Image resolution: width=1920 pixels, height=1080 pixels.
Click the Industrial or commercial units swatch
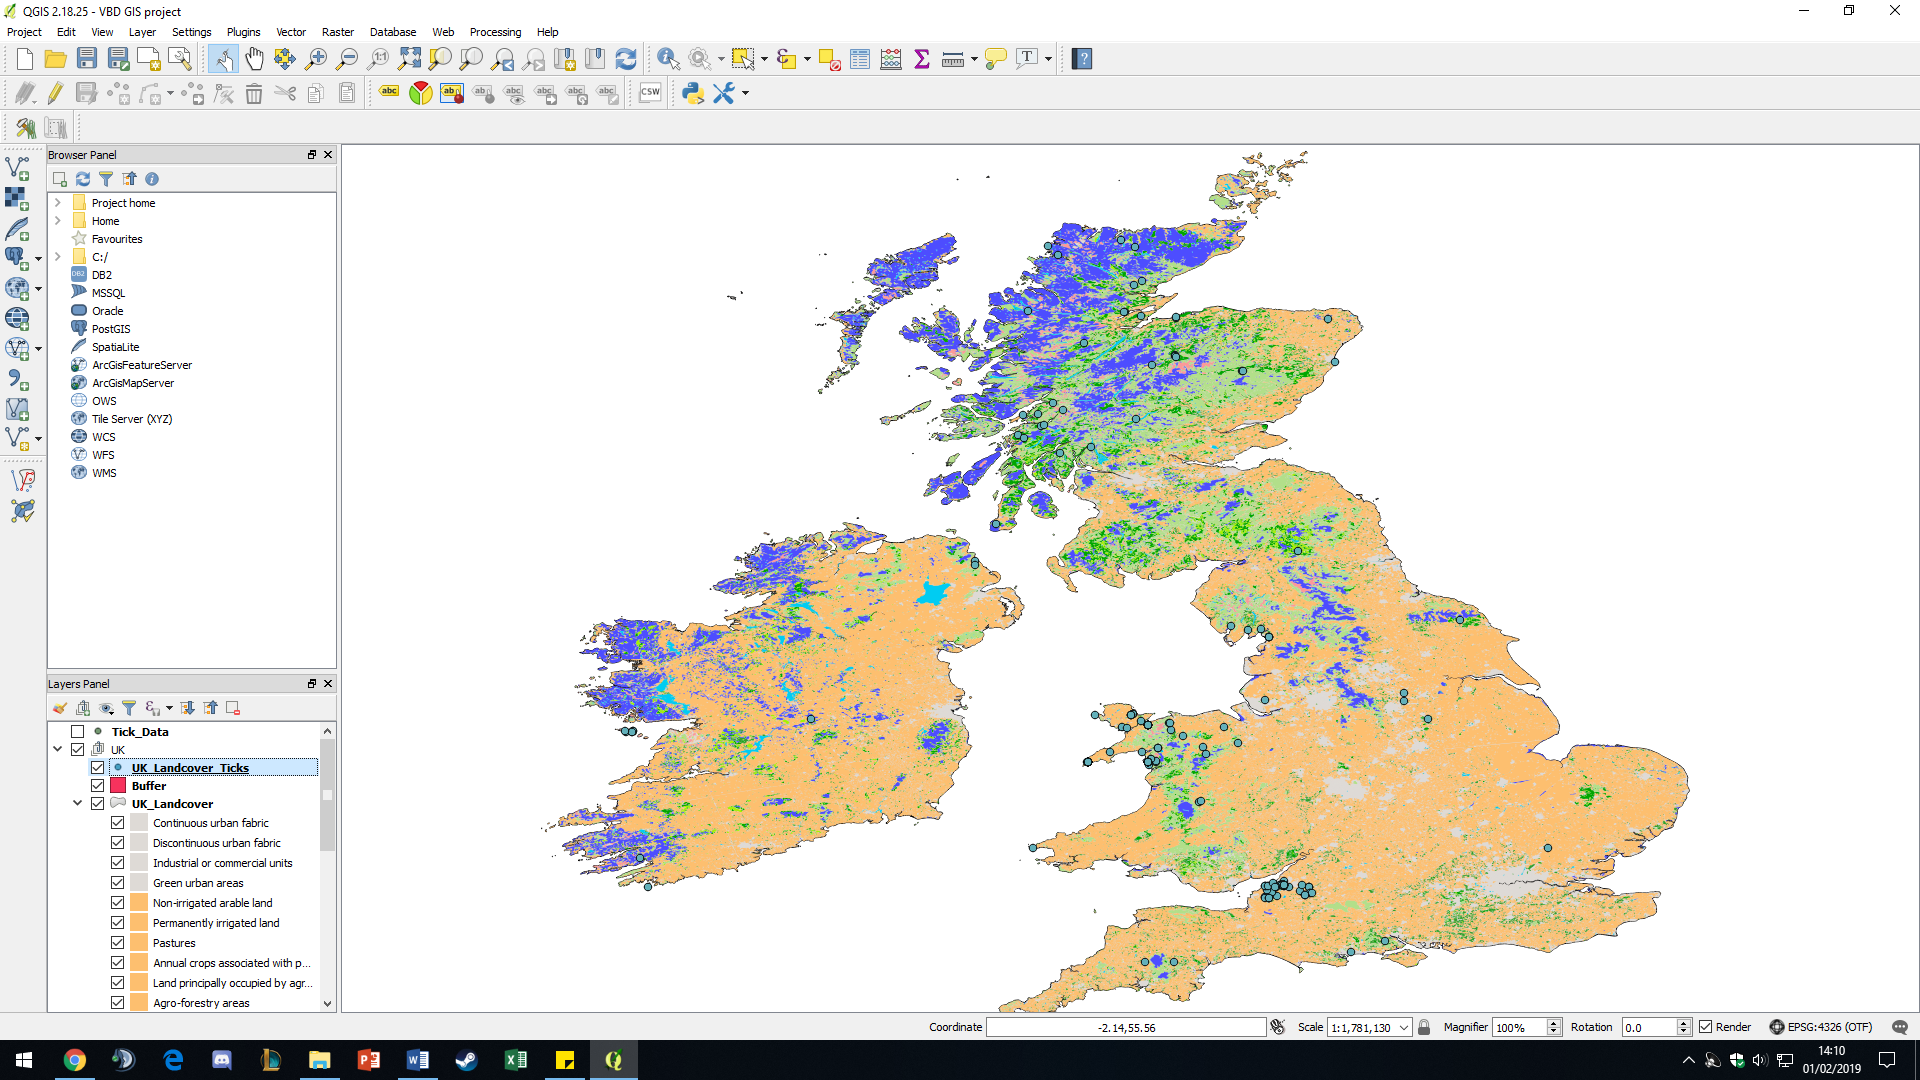[x=139, y=863]
